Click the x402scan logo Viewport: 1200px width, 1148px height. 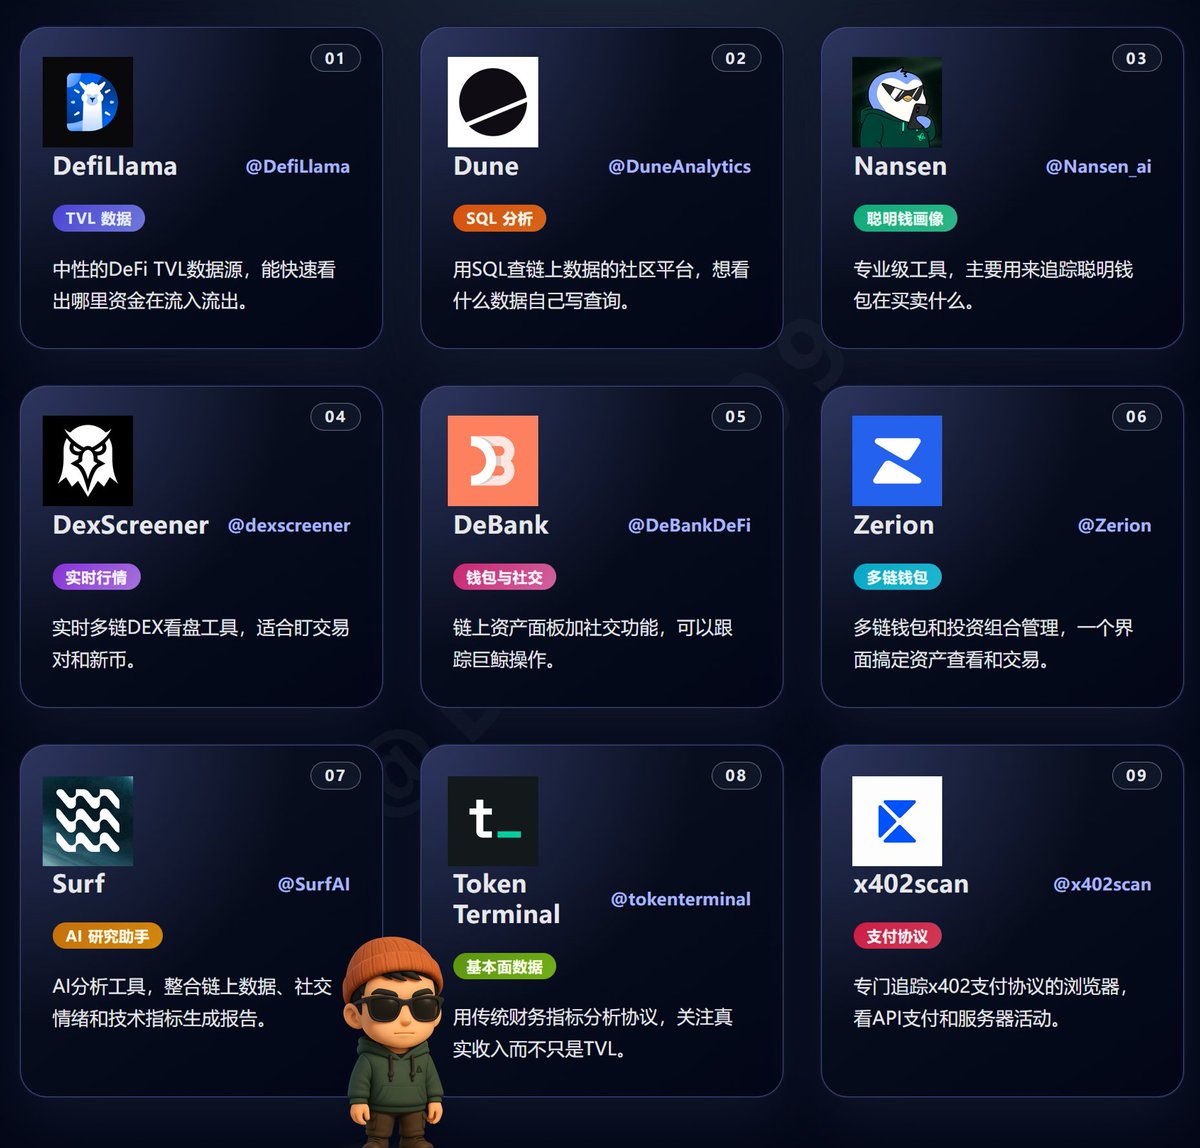click(896, 820)
